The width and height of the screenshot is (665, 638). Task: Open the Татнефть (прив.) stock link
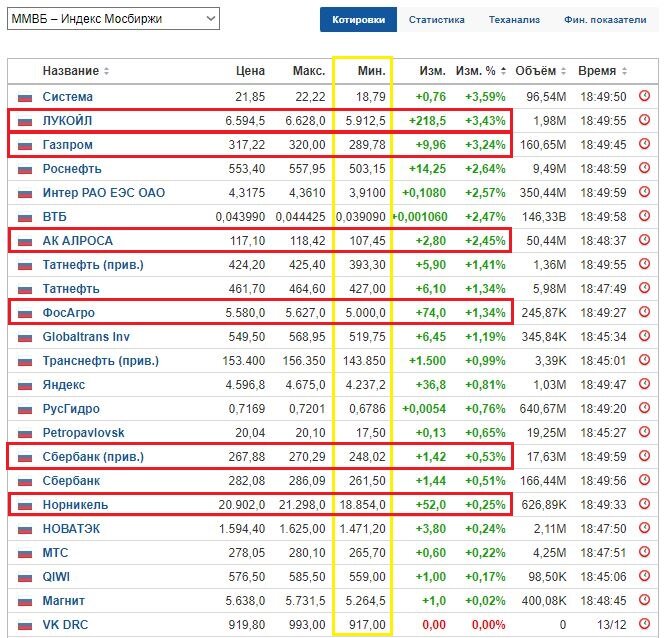tap(93, 265)
